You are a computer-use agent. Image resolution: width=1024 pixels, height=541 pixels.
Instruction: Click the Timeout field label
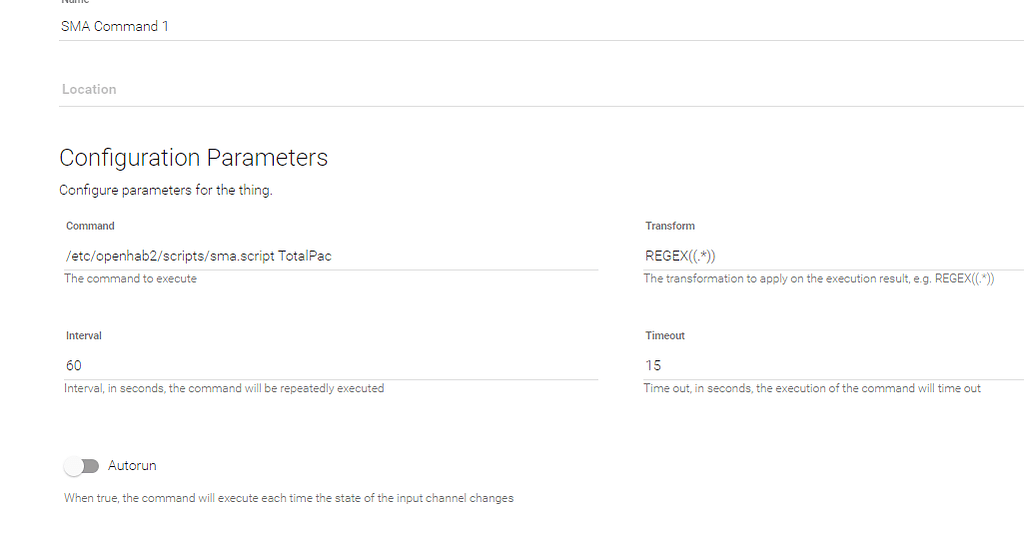[665, 336]
